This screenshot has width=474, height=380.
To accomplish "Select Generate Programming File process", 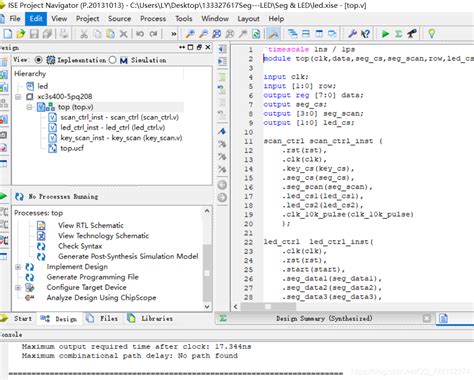I will point(92,277).
